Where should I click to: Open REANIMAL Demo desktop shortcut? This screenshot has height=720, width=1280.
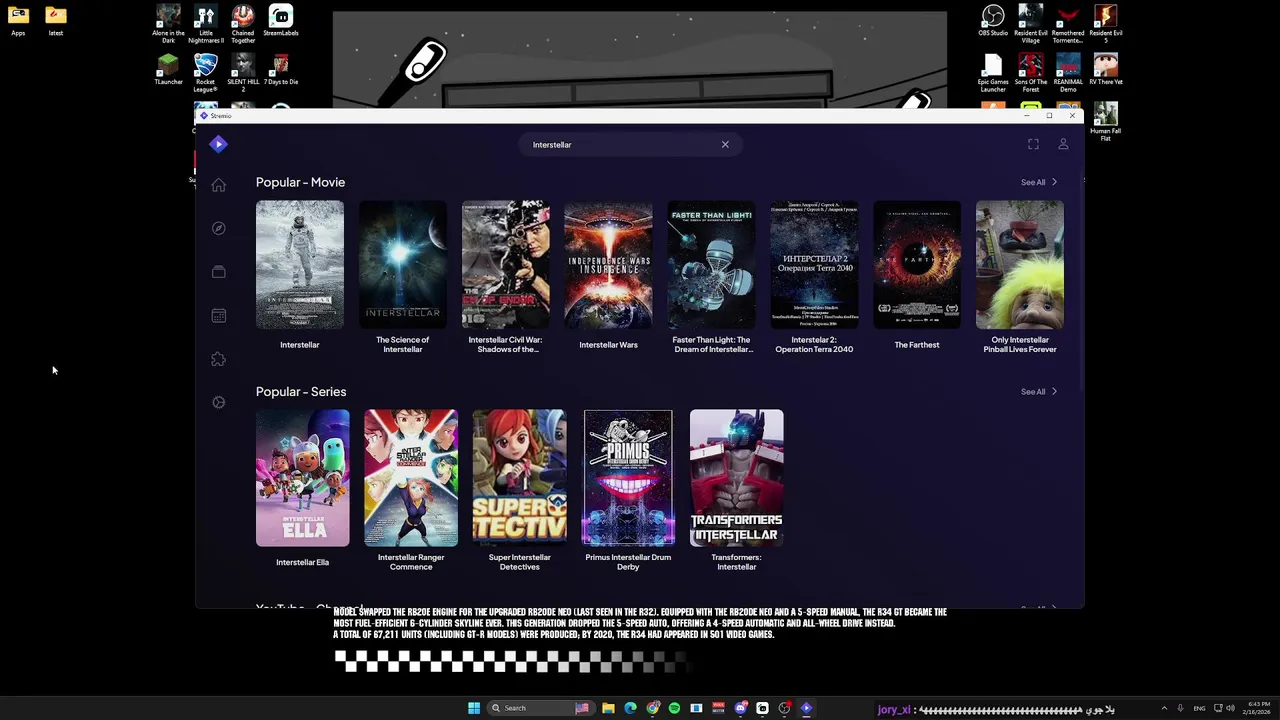coord(1068,73)
